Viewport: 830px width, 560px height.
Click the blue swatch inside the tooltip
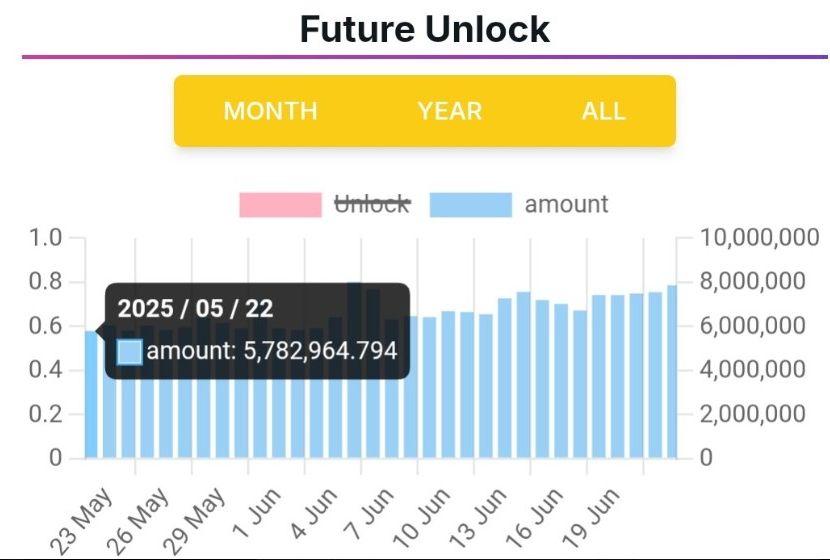[130, 352]
